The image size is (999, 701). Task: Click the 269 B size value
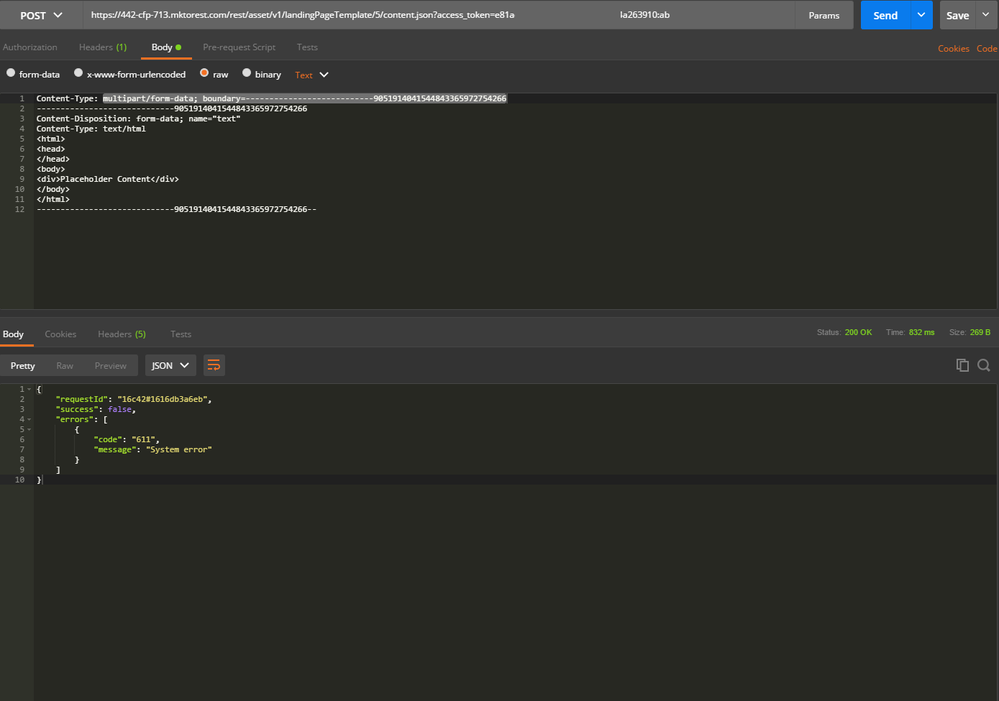[x=980, y=333]
